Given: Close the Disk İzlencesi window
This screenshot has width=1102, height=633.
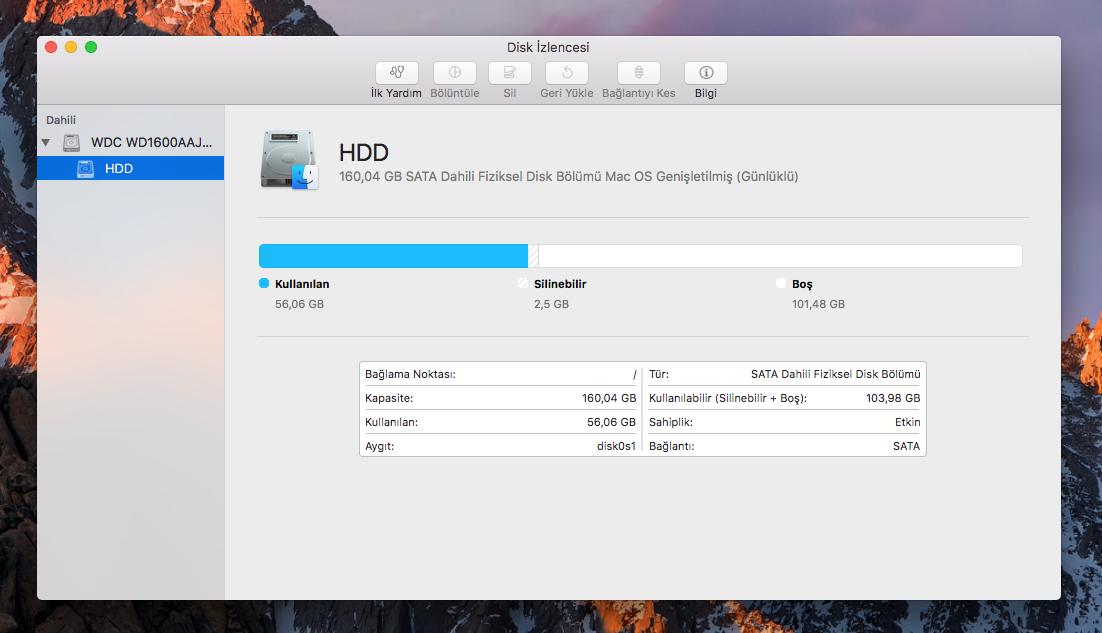Looking at the screenshot, I should 51,47.
